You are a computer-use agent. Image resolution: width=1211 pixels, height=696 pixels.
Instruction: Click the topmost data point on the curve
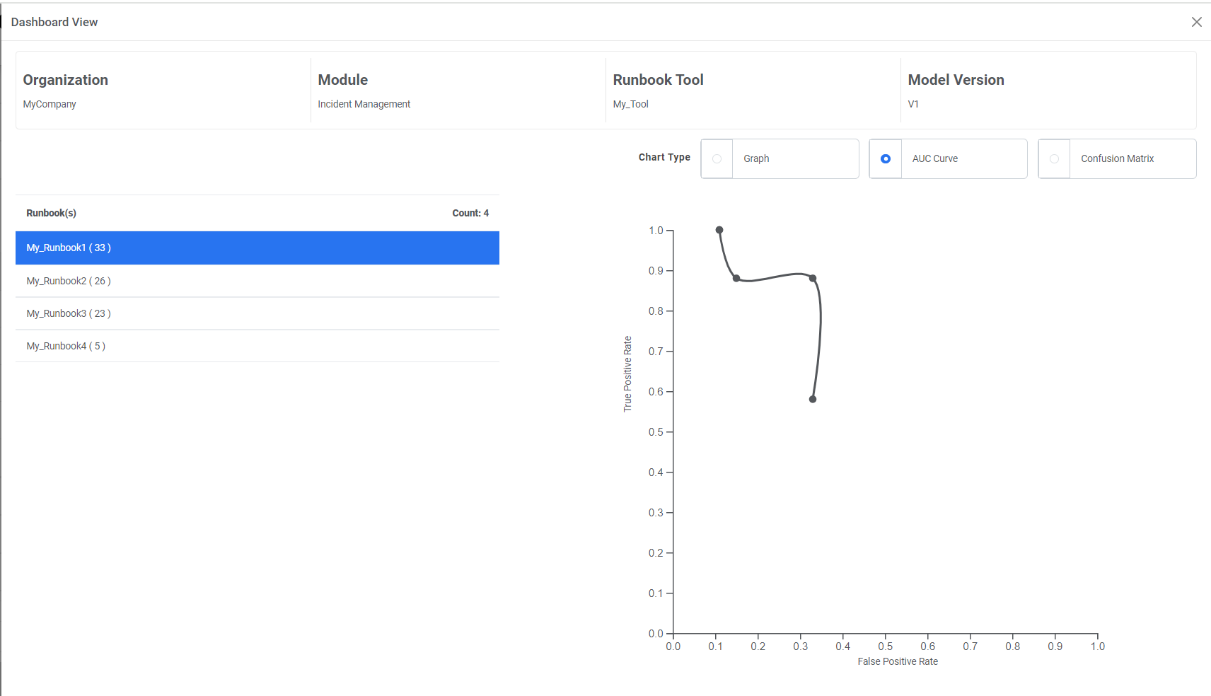pyautogui.click(x=719, y=230)
